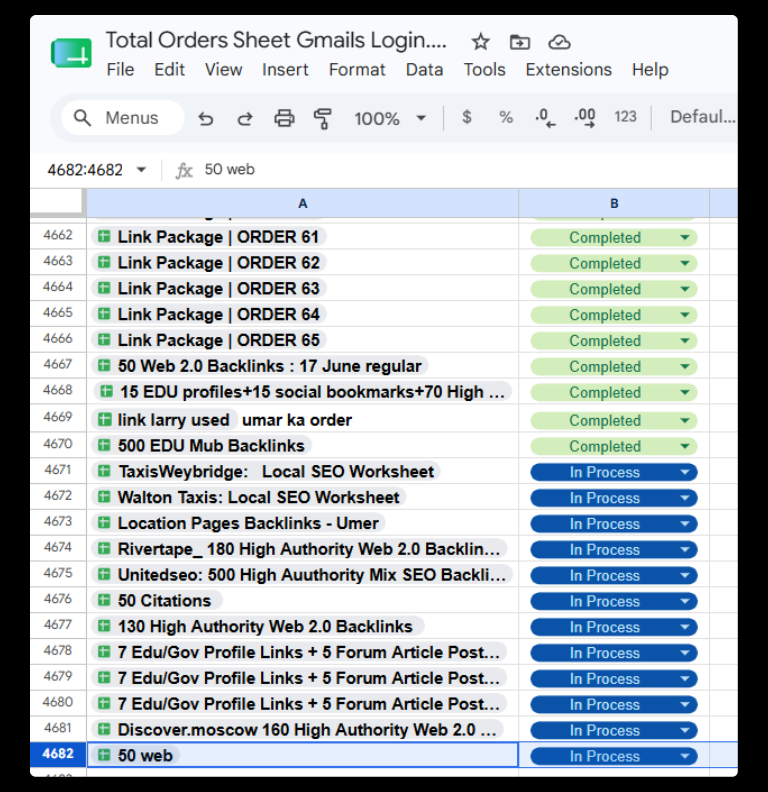Open the zoom 100% dropdown
Image resolution: width=768 pixels, height=792 pixels.
click(x=390, y=118)
